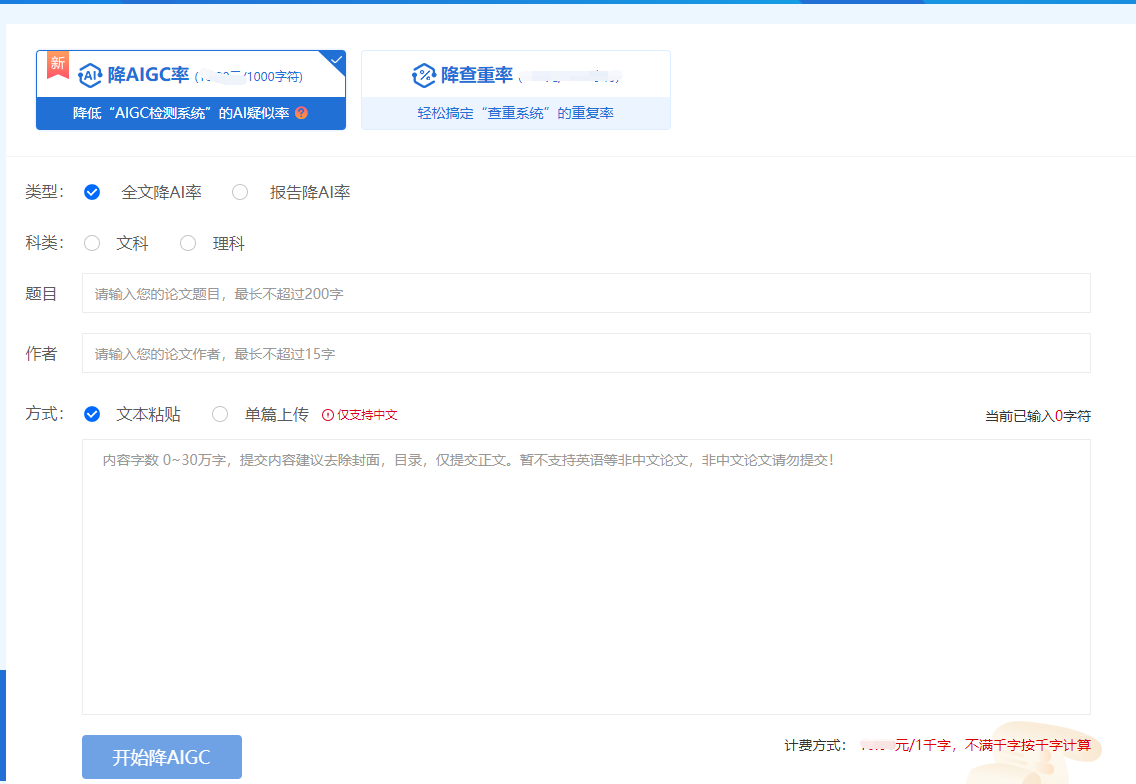The height and width of the screenshot is (784, 1136).
Task: Click the corner checkmark on 降AIGC率 card
Action: pyautogui.click(x=337, y=59)
